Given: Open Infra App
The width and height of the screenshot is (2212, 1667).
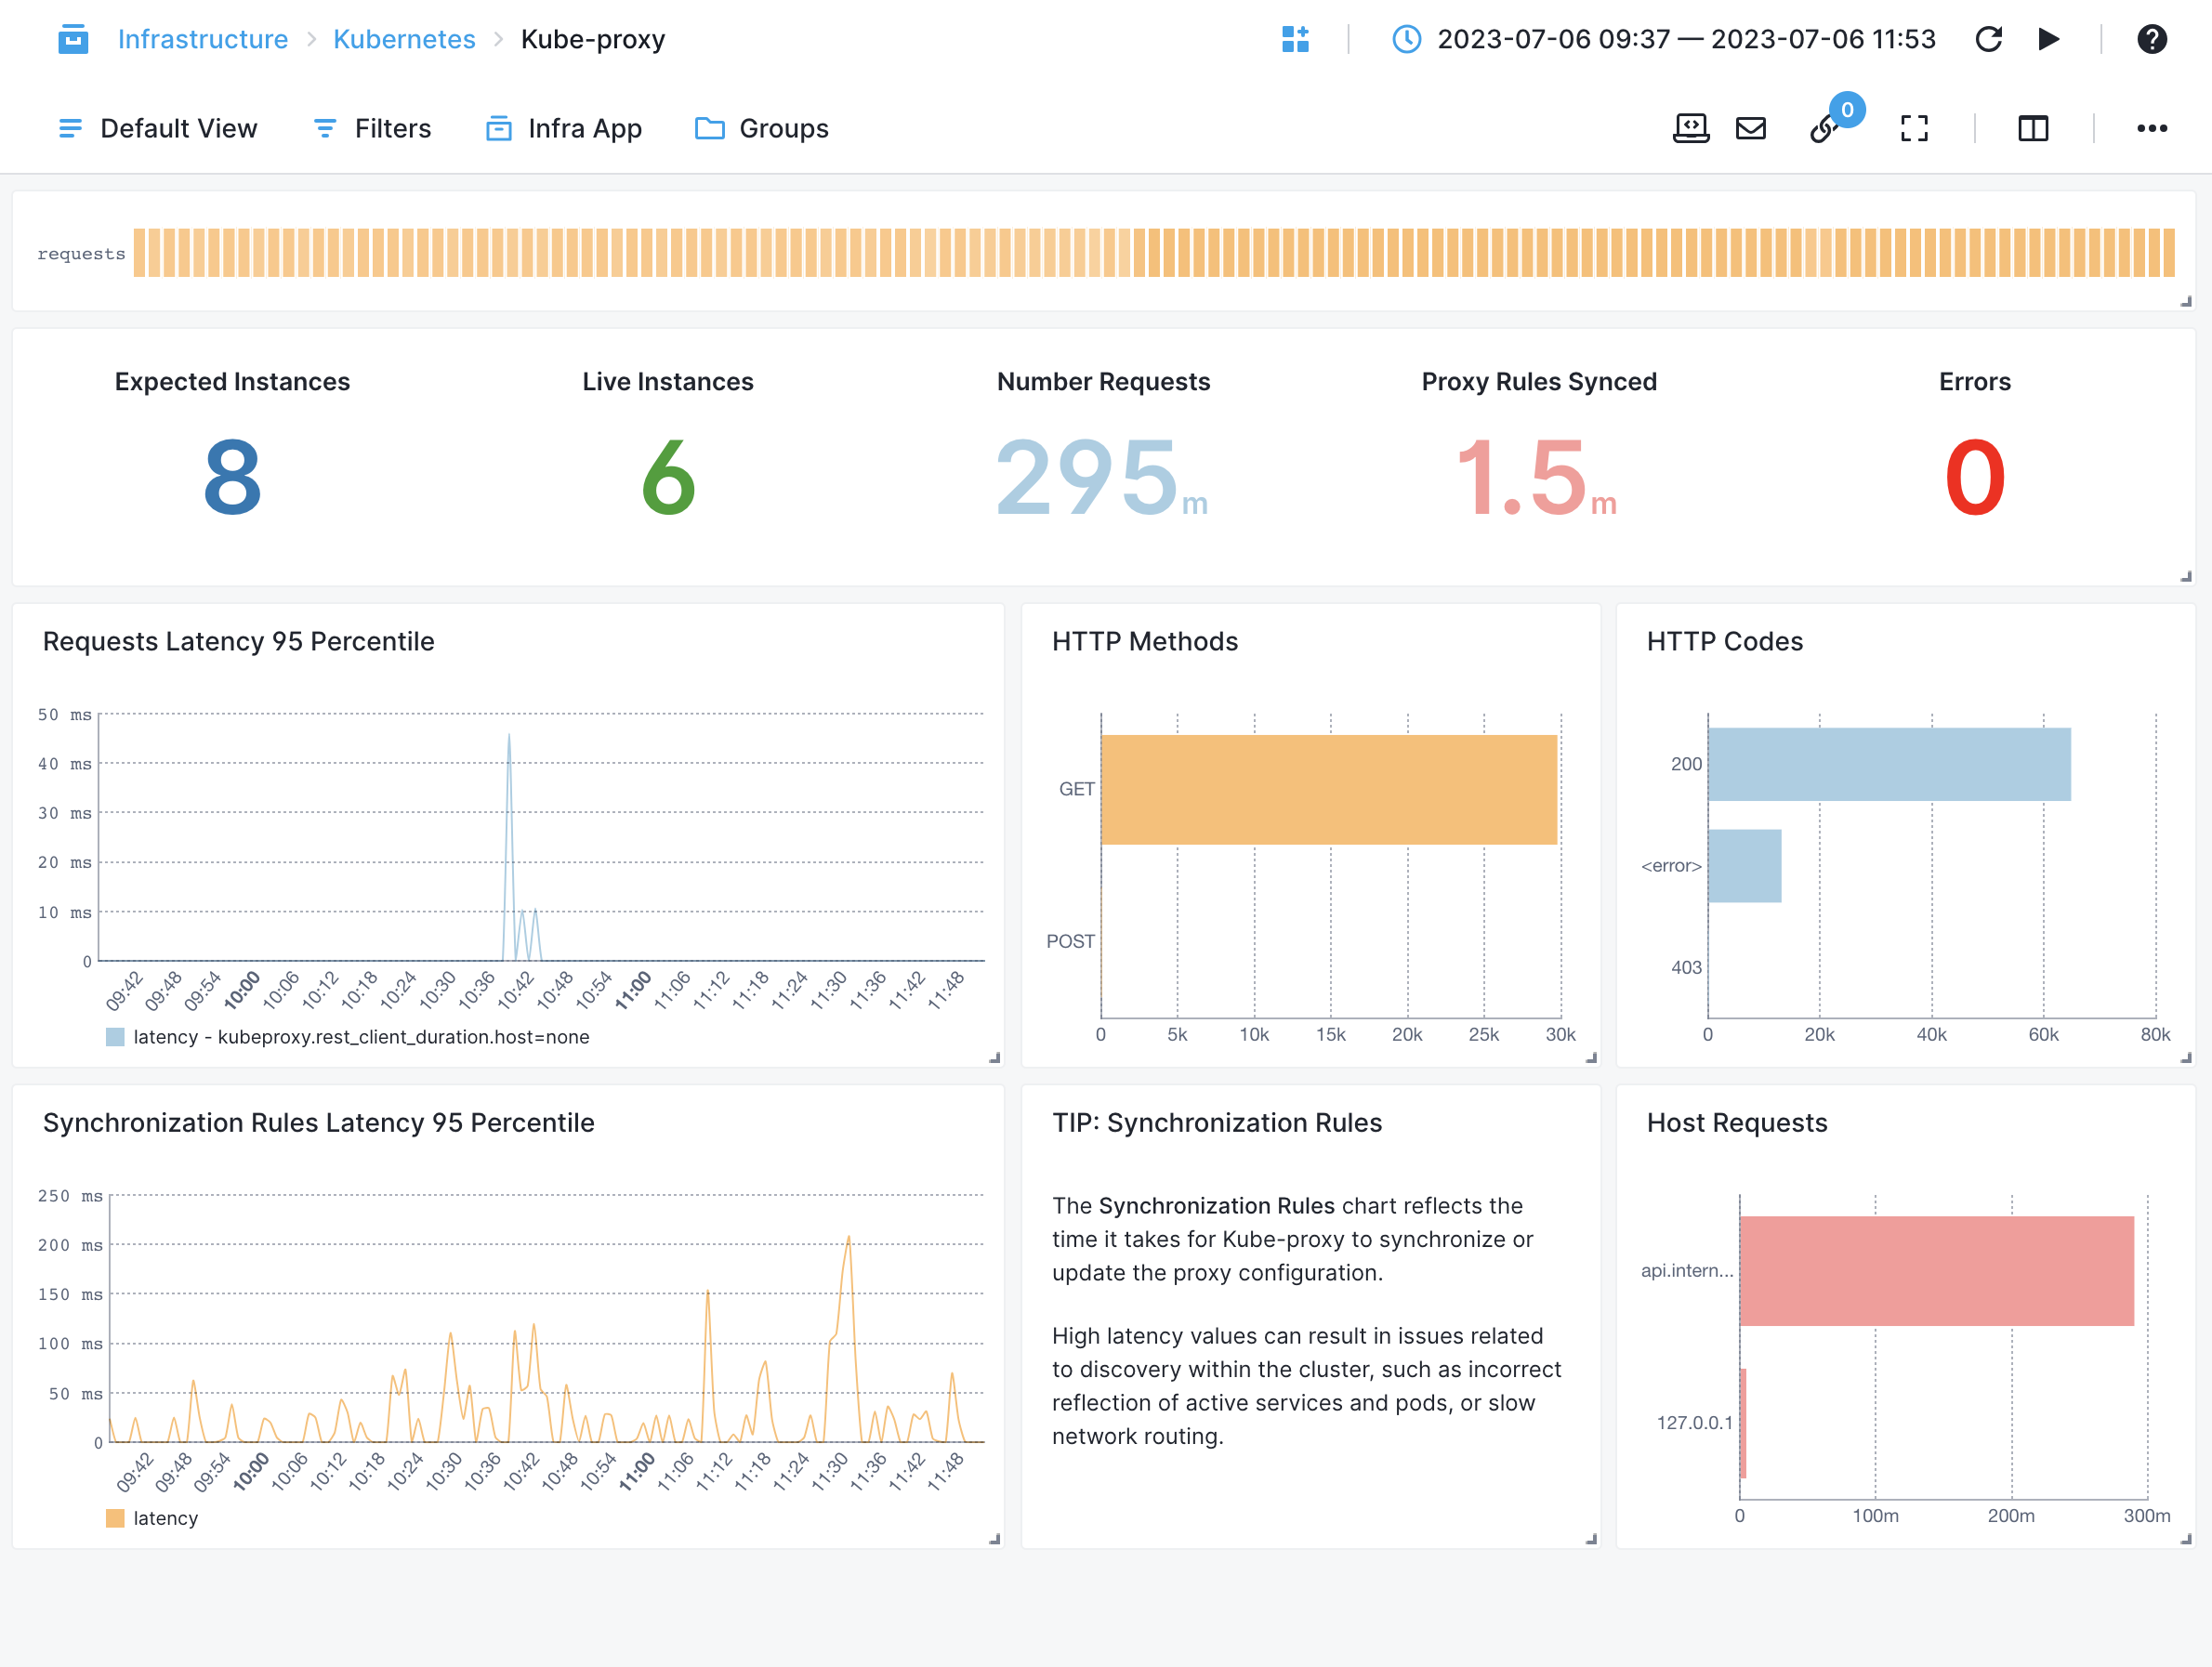Looking at the screenshot, I should (x=564, y=128).
